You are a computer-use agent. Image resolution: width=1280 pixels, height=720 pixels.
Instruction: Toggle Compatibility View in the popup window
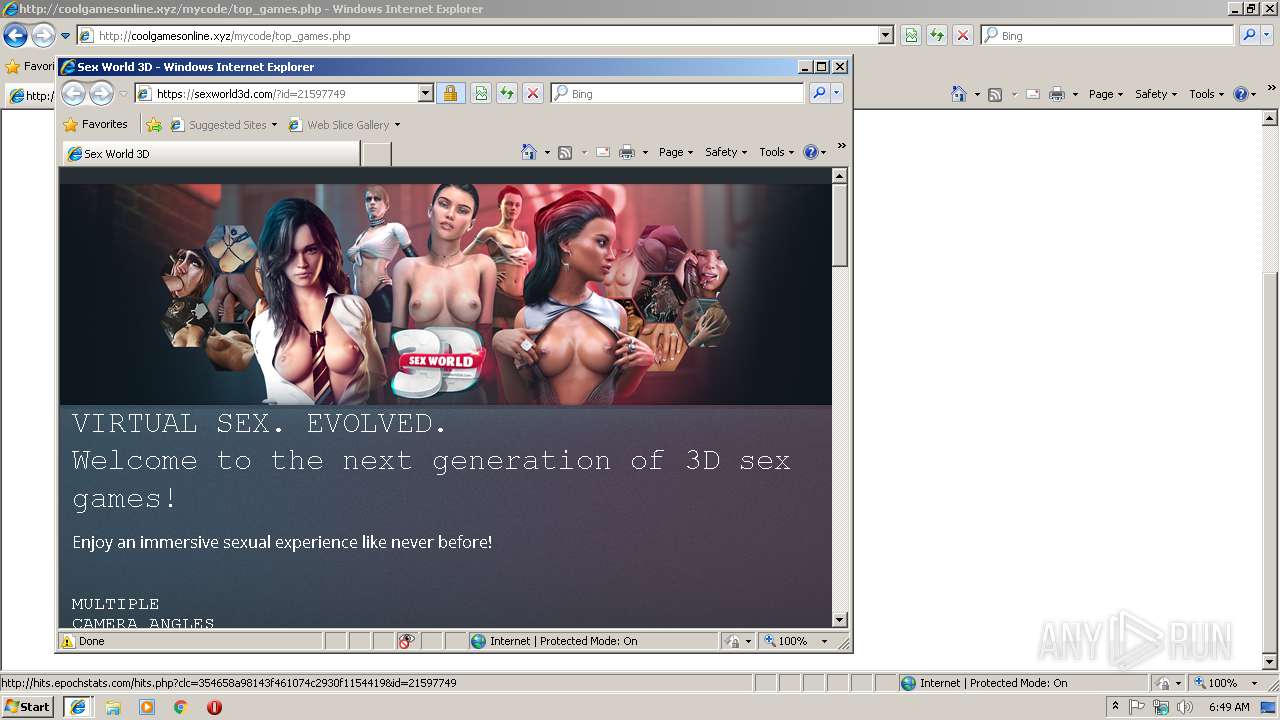tap(481, 94)
